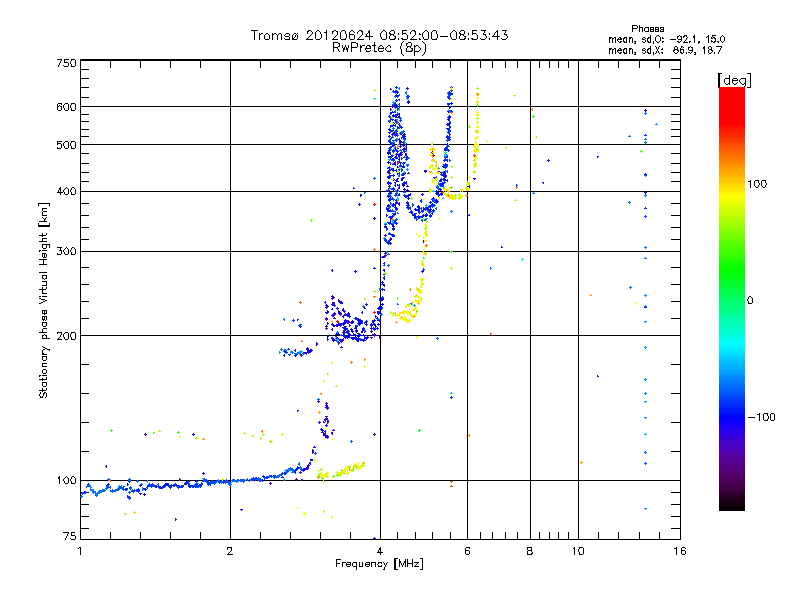The height and width of the screenshot is (600, 800).
Task: Click the y-axis tick '600'
Action: coord(66,107)
